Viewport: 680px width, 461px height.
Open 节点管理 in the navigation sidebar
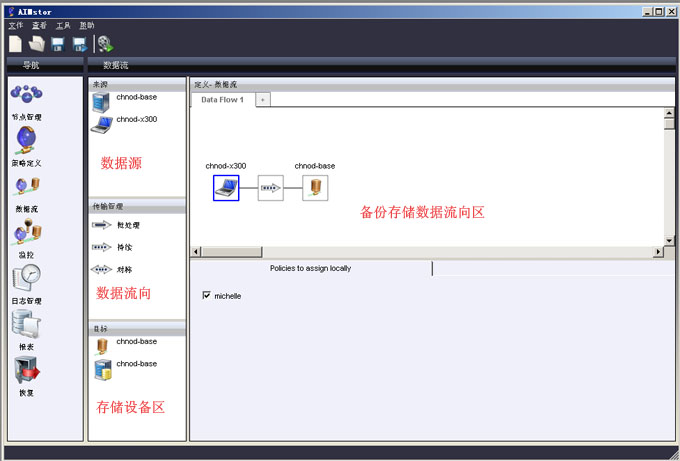point(26,96)
